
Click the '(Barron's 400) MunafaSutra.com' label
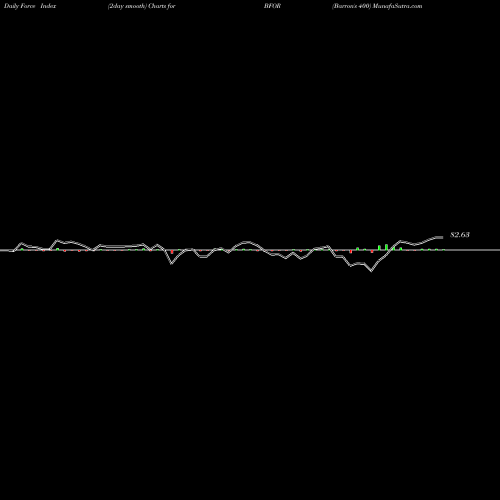coord(377,6)
